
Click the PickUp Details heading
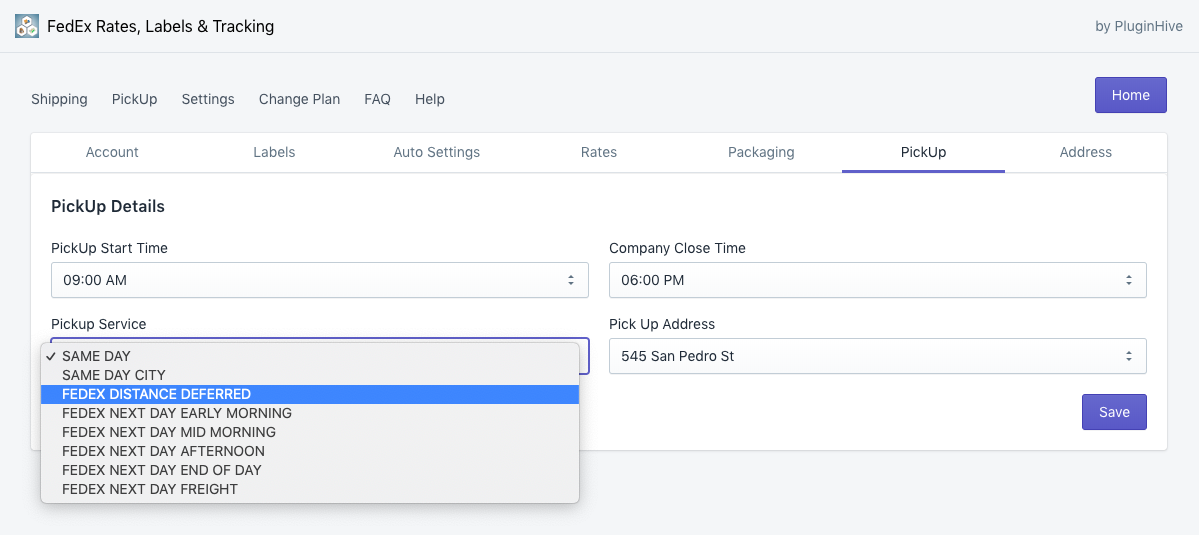tap(108, 206)
